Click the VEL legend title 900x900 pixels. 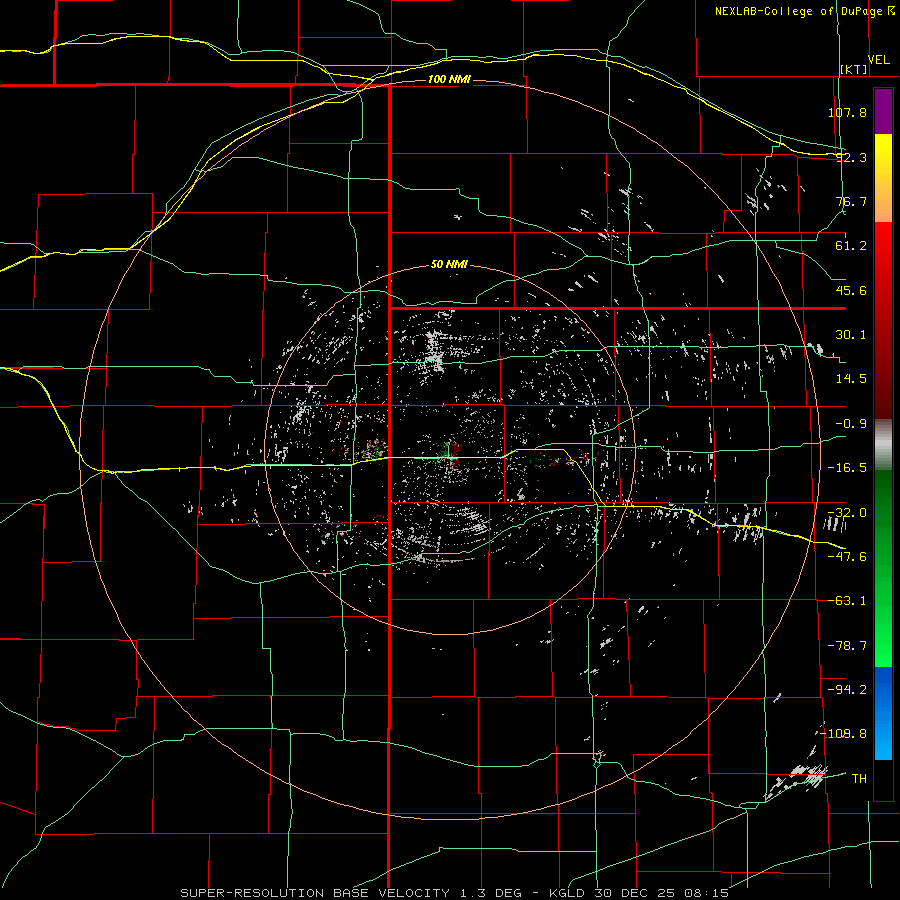tap(879, 59)
